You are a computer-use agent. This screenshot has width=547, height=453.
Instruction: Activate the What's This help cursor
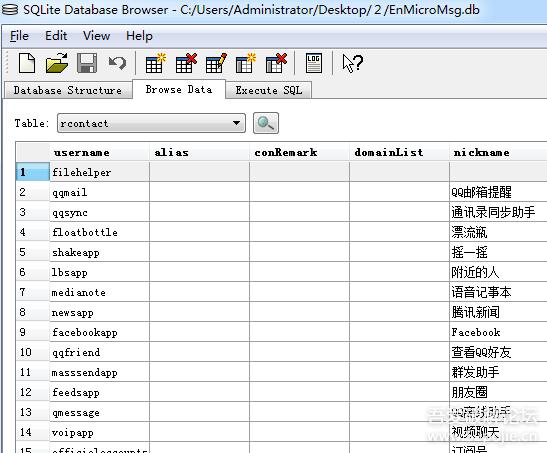tap(352, 63)
